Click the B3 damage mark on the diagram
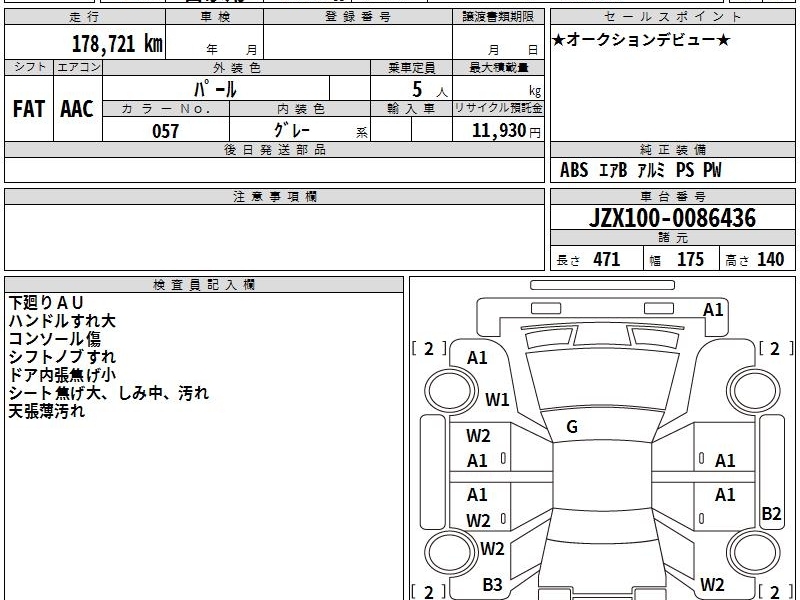Image resolution: width=800 pixels, height=600 pixels. pos(492,585)
